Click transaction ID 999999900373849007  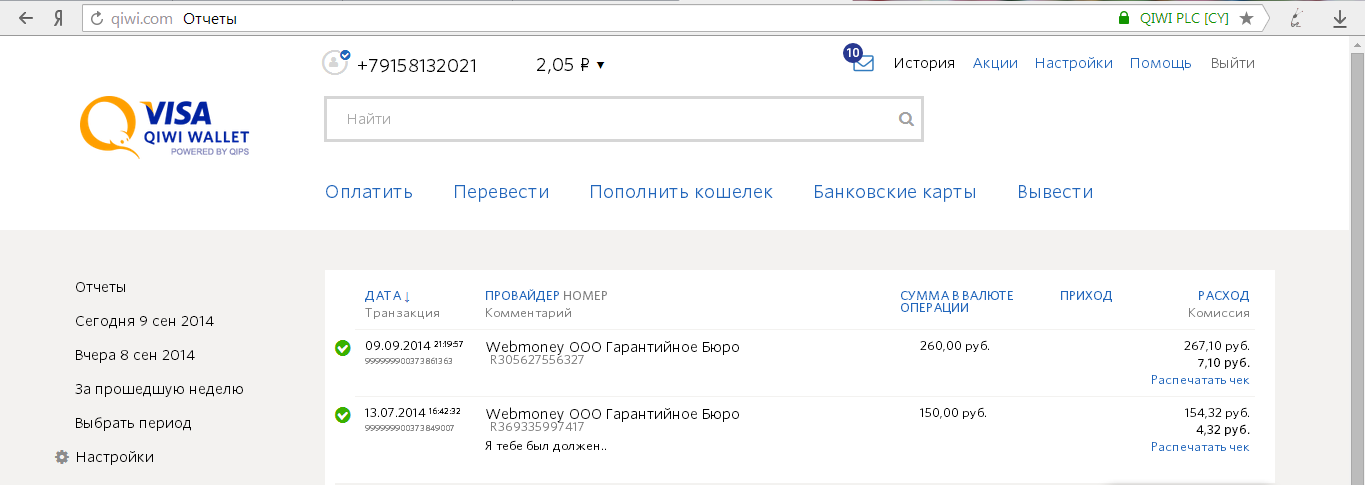[x=409, y=427]
